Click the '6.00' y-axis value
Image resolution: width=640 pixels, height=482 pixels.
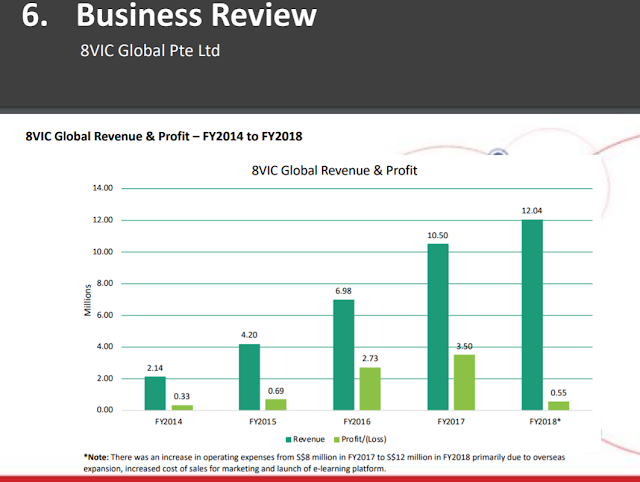(105, 315)
